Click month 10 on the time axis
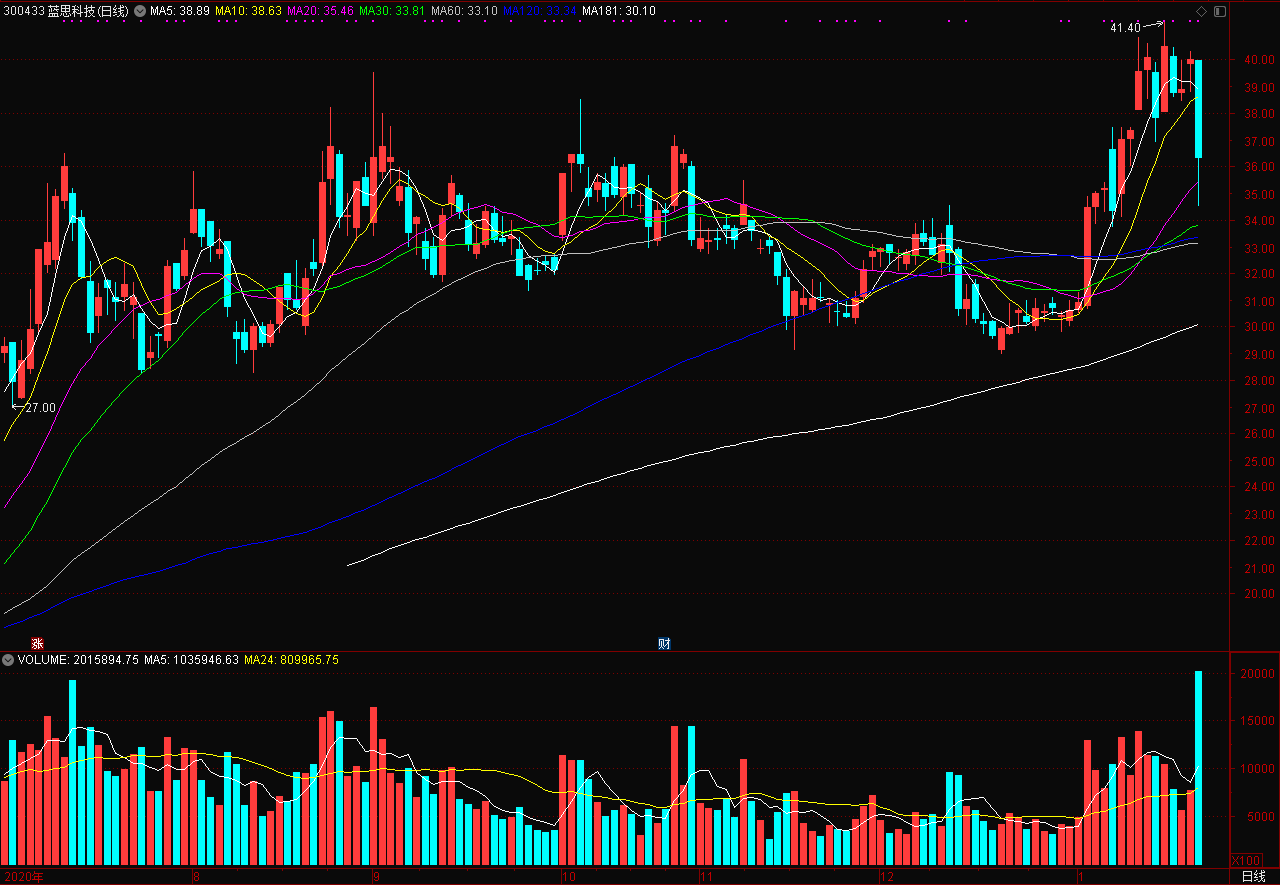This screenshot has width=1280, height=885. tap(568, 877)
